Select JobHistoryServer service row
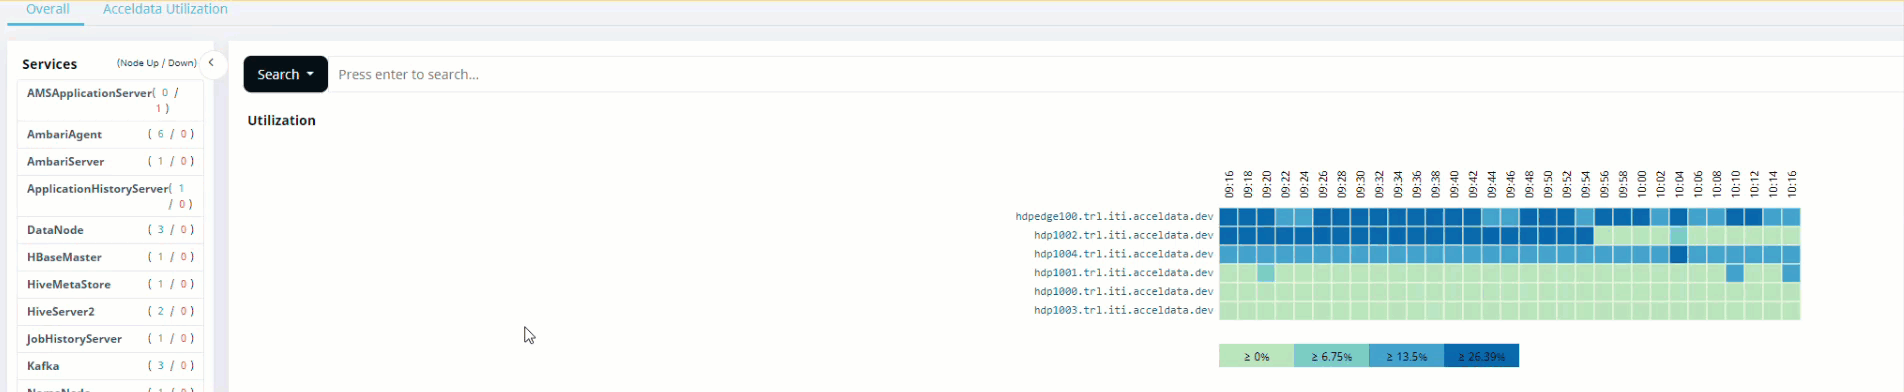 click(x=110, y=339)
